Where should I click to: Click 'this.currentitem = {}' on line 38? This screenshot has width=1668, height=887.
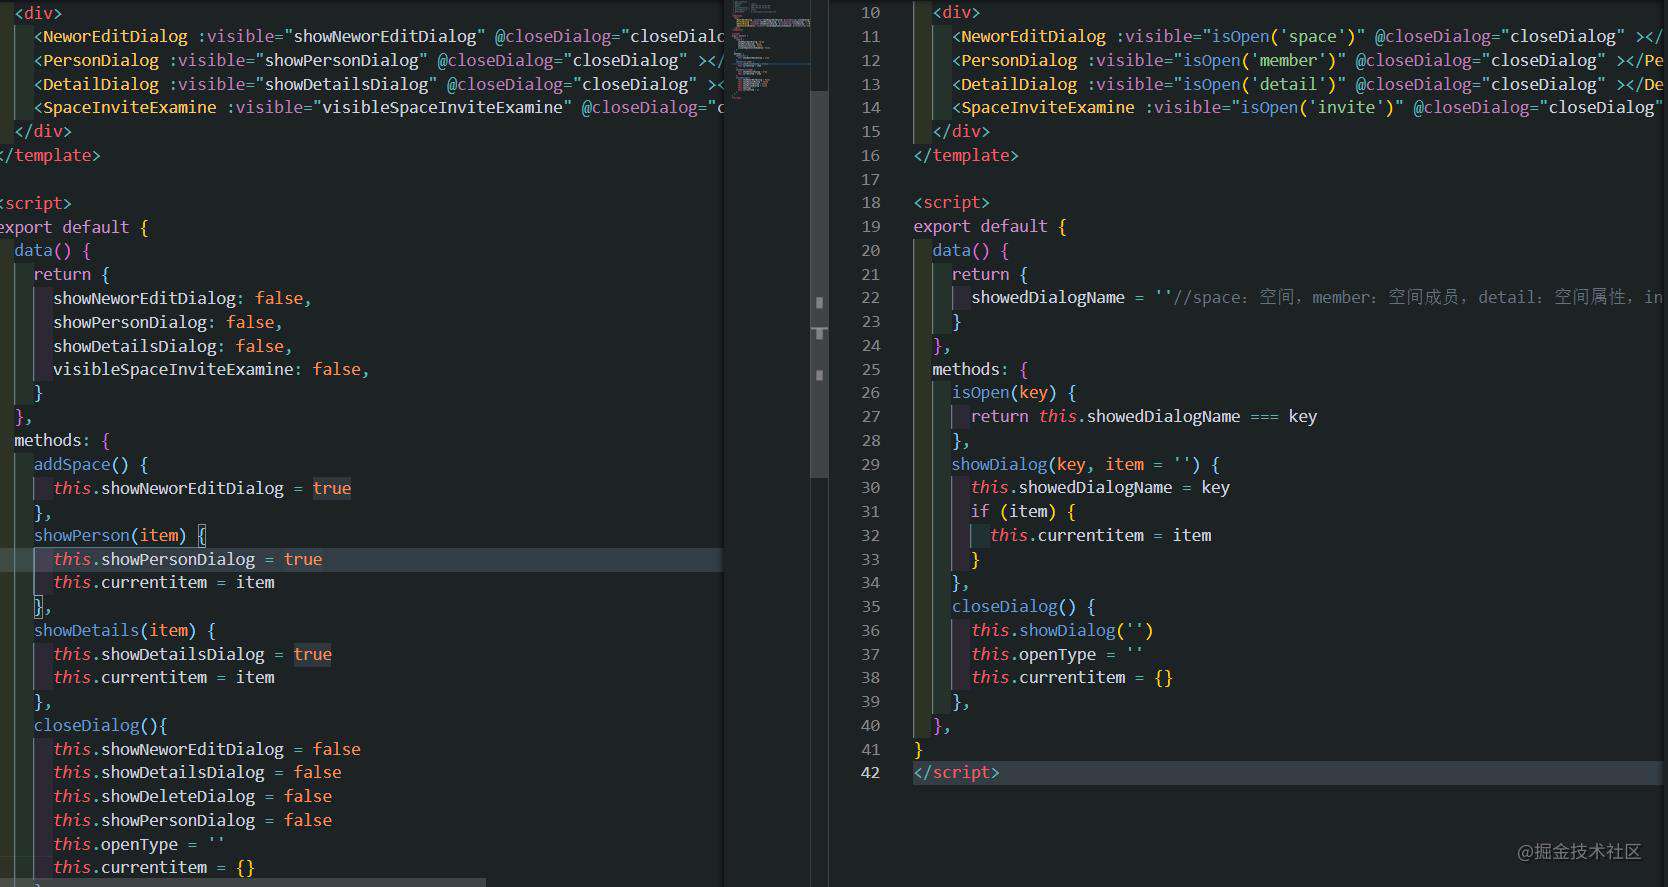(1071, 678)
